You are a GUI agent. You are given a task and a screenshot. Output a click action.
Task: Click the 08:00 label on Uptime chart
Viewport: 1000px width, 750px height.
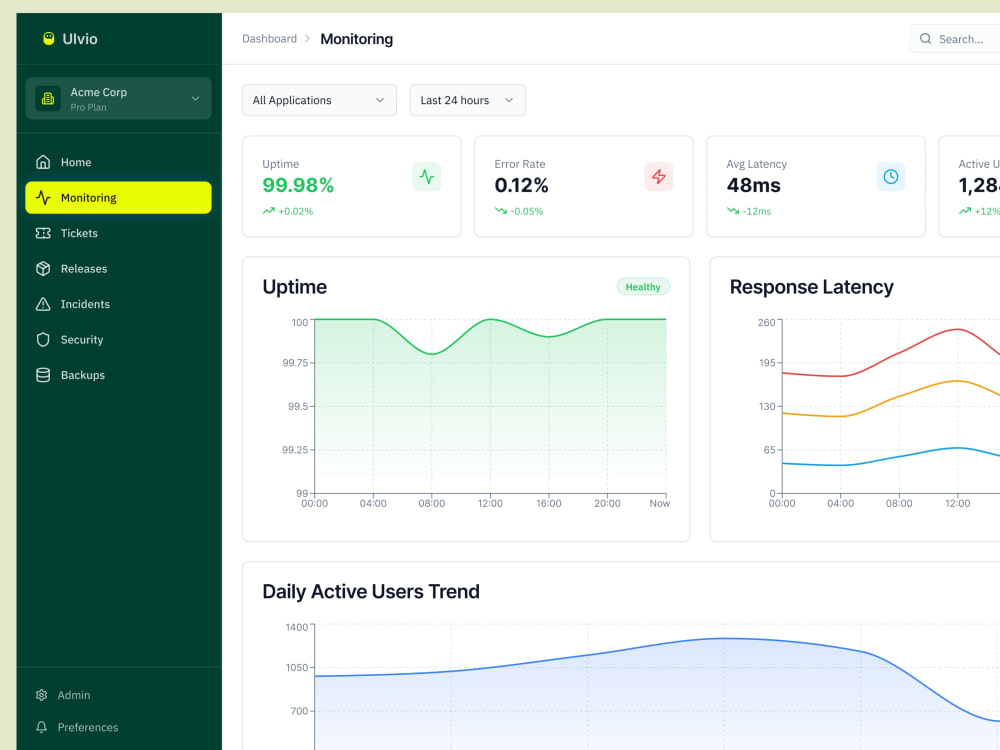432,504
